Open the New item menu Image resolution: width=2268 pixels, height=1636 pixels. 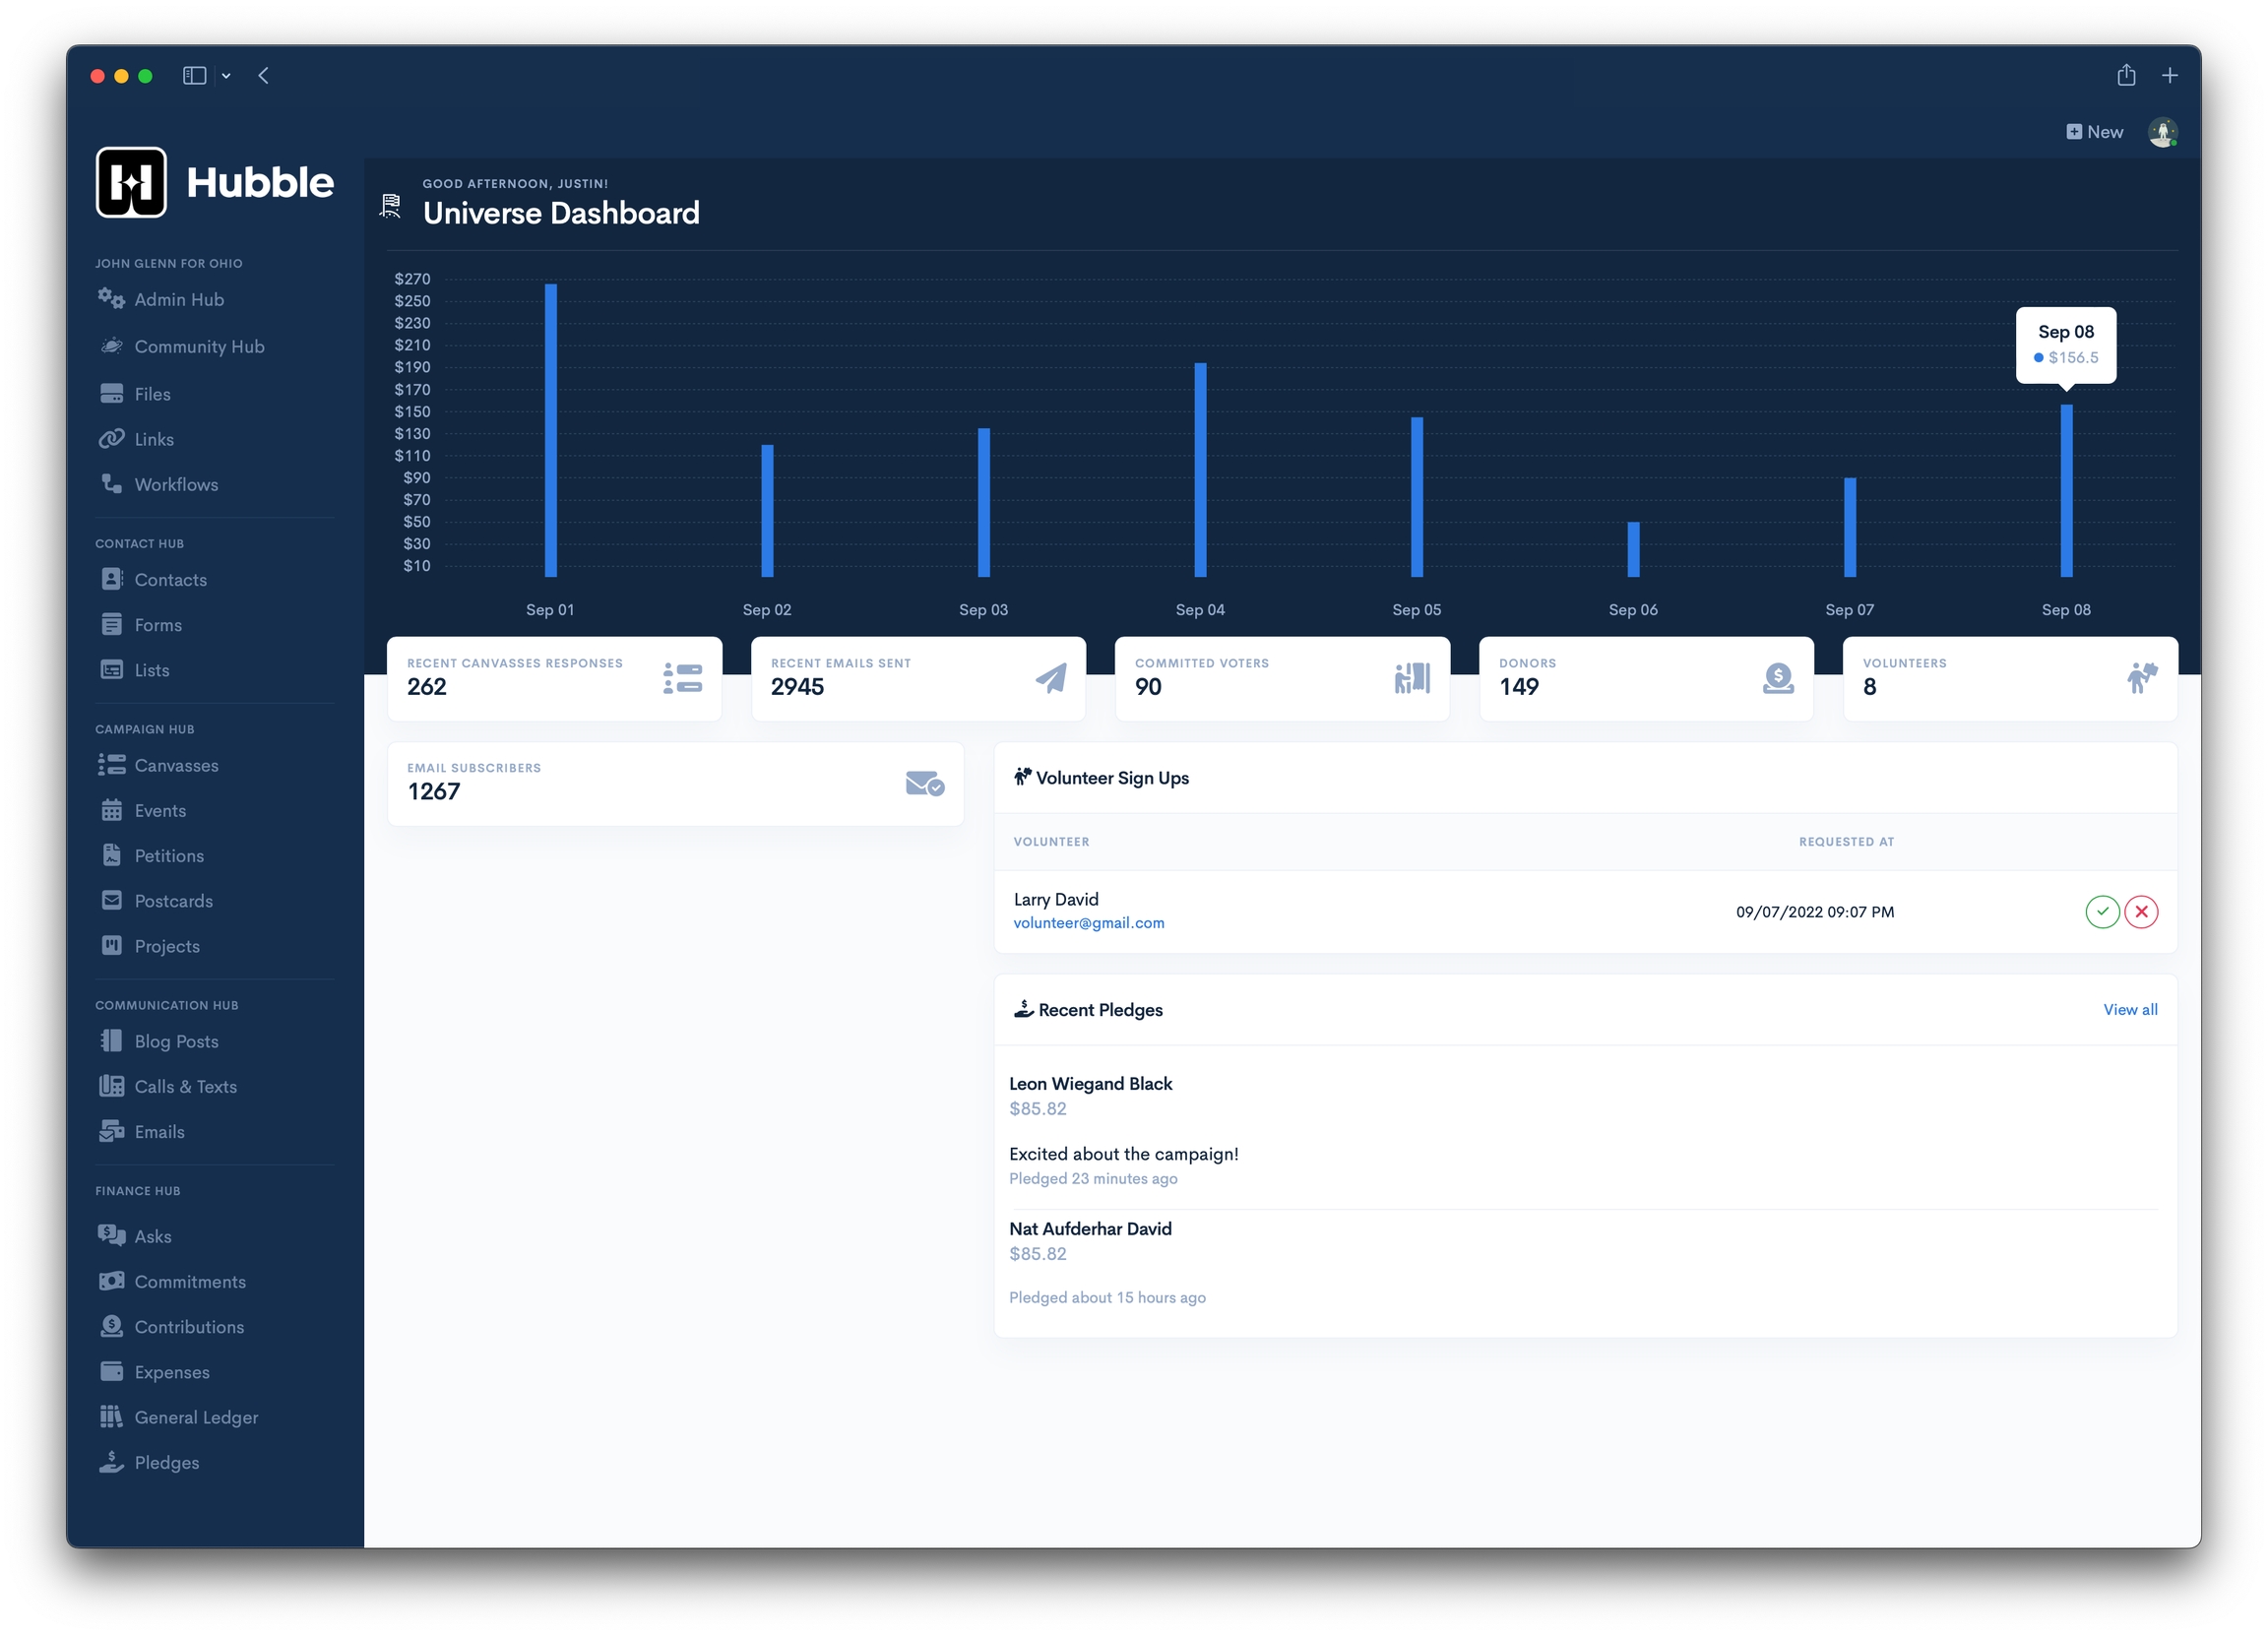coord(2094,132)
